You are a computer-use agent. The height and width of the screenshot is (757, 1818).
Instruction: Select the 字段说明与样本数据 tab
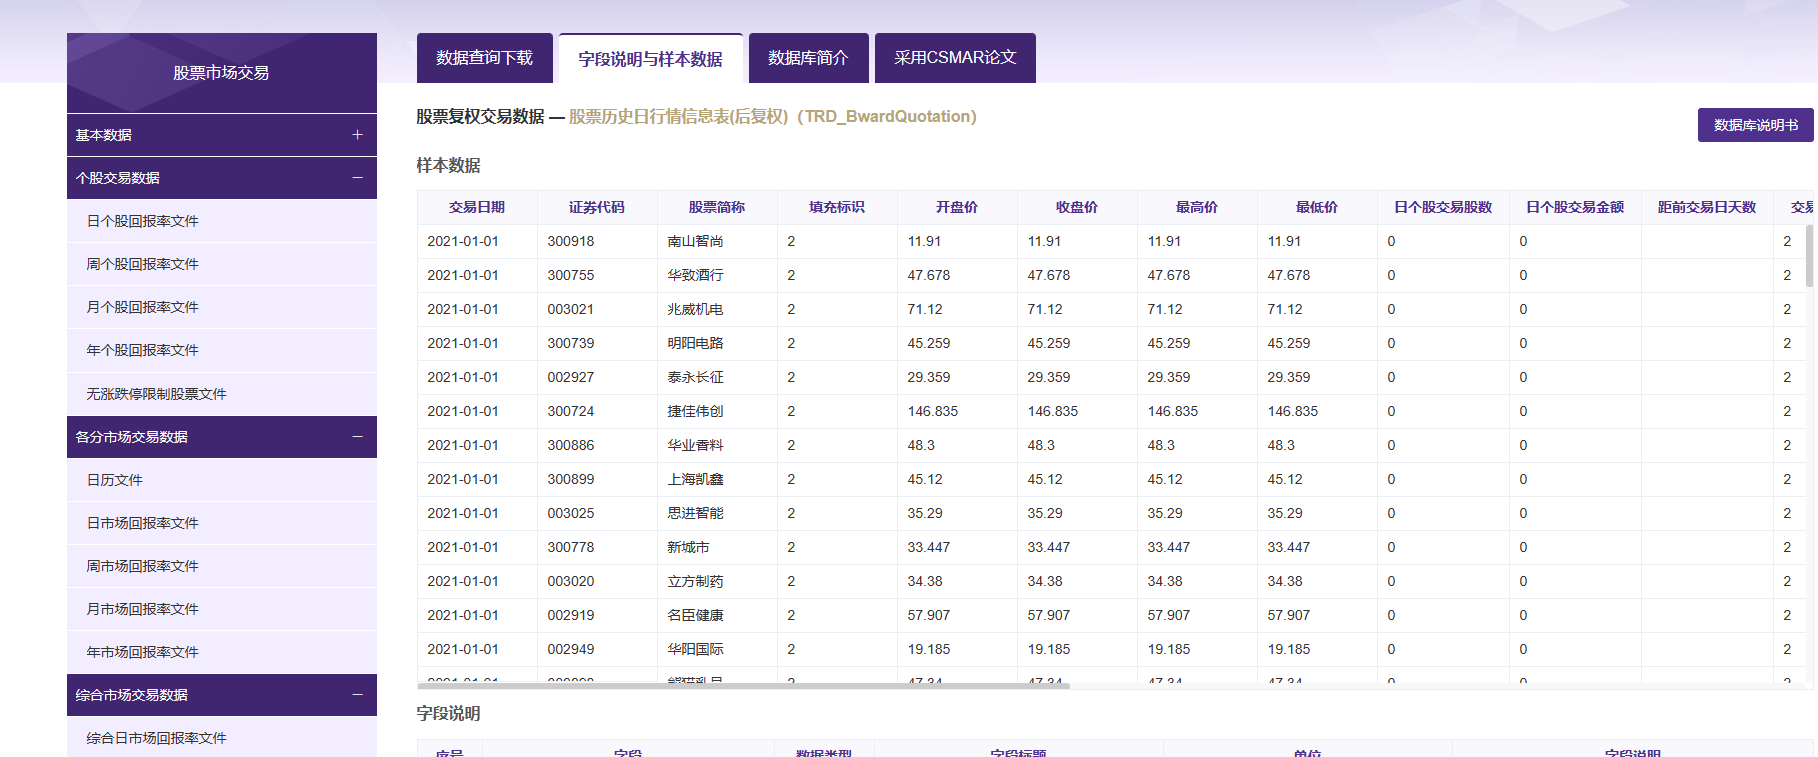[650, 59]
